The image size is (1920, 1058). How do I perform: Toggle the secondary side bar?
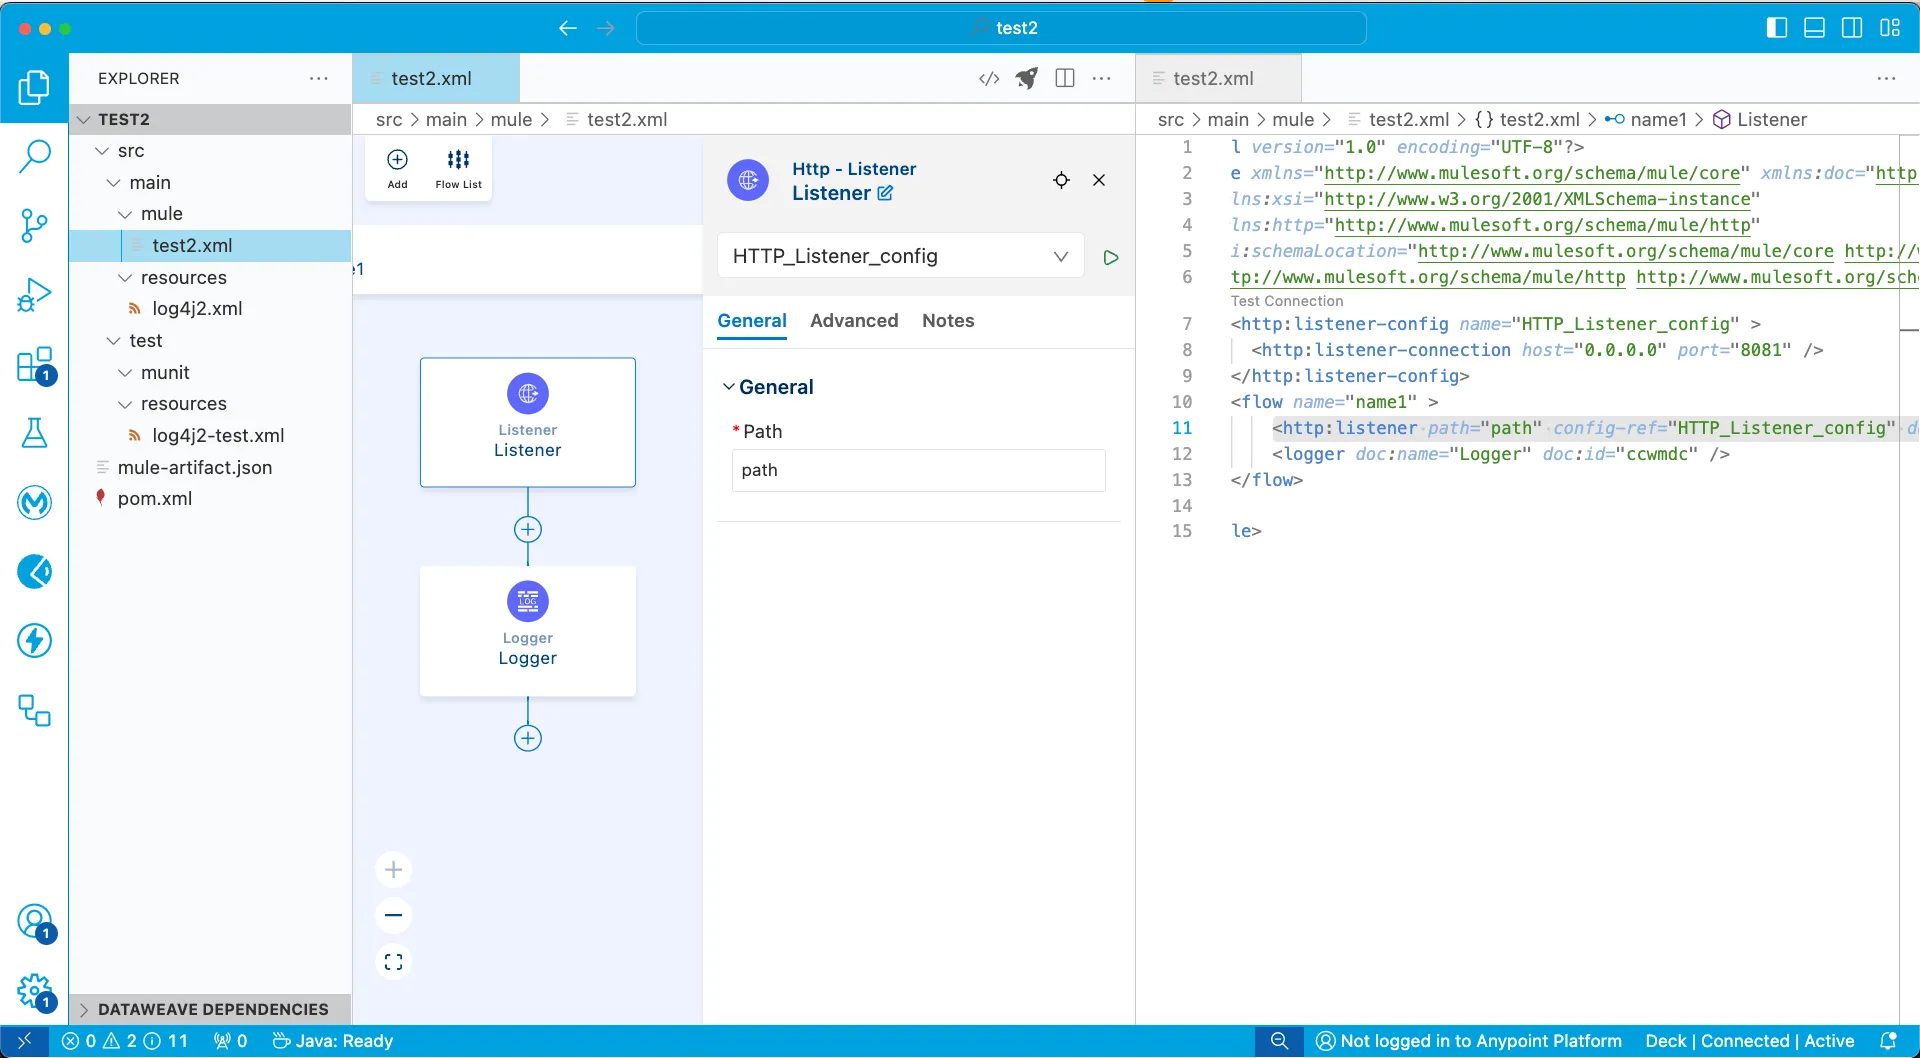tap(1852, 28)
